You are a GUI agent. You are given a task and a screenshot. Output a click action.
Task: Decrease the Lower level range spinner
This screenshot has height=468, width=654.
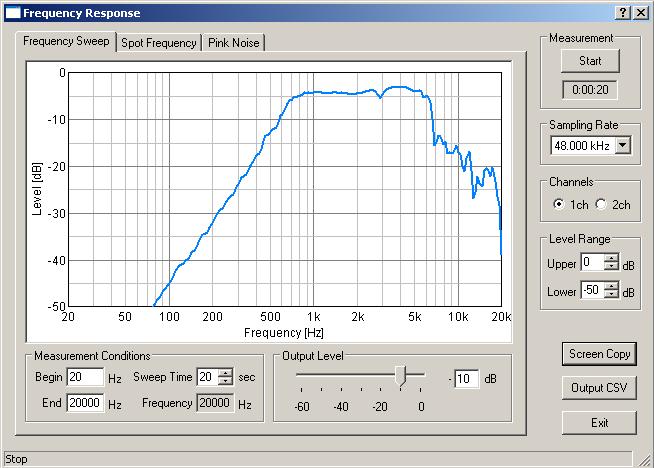(611, 296)
